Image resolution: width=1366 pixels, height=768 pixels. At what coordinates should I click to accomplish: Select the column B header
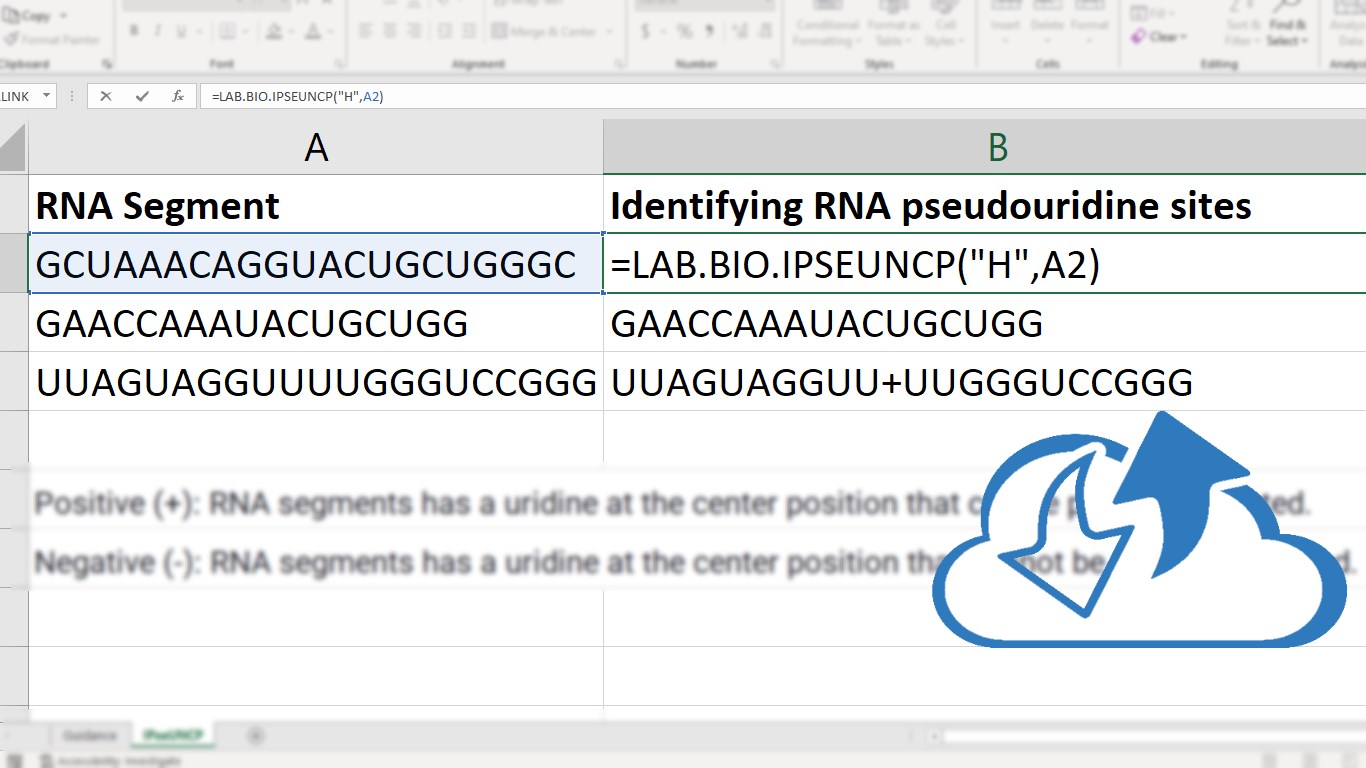click(x=996, y=148)
